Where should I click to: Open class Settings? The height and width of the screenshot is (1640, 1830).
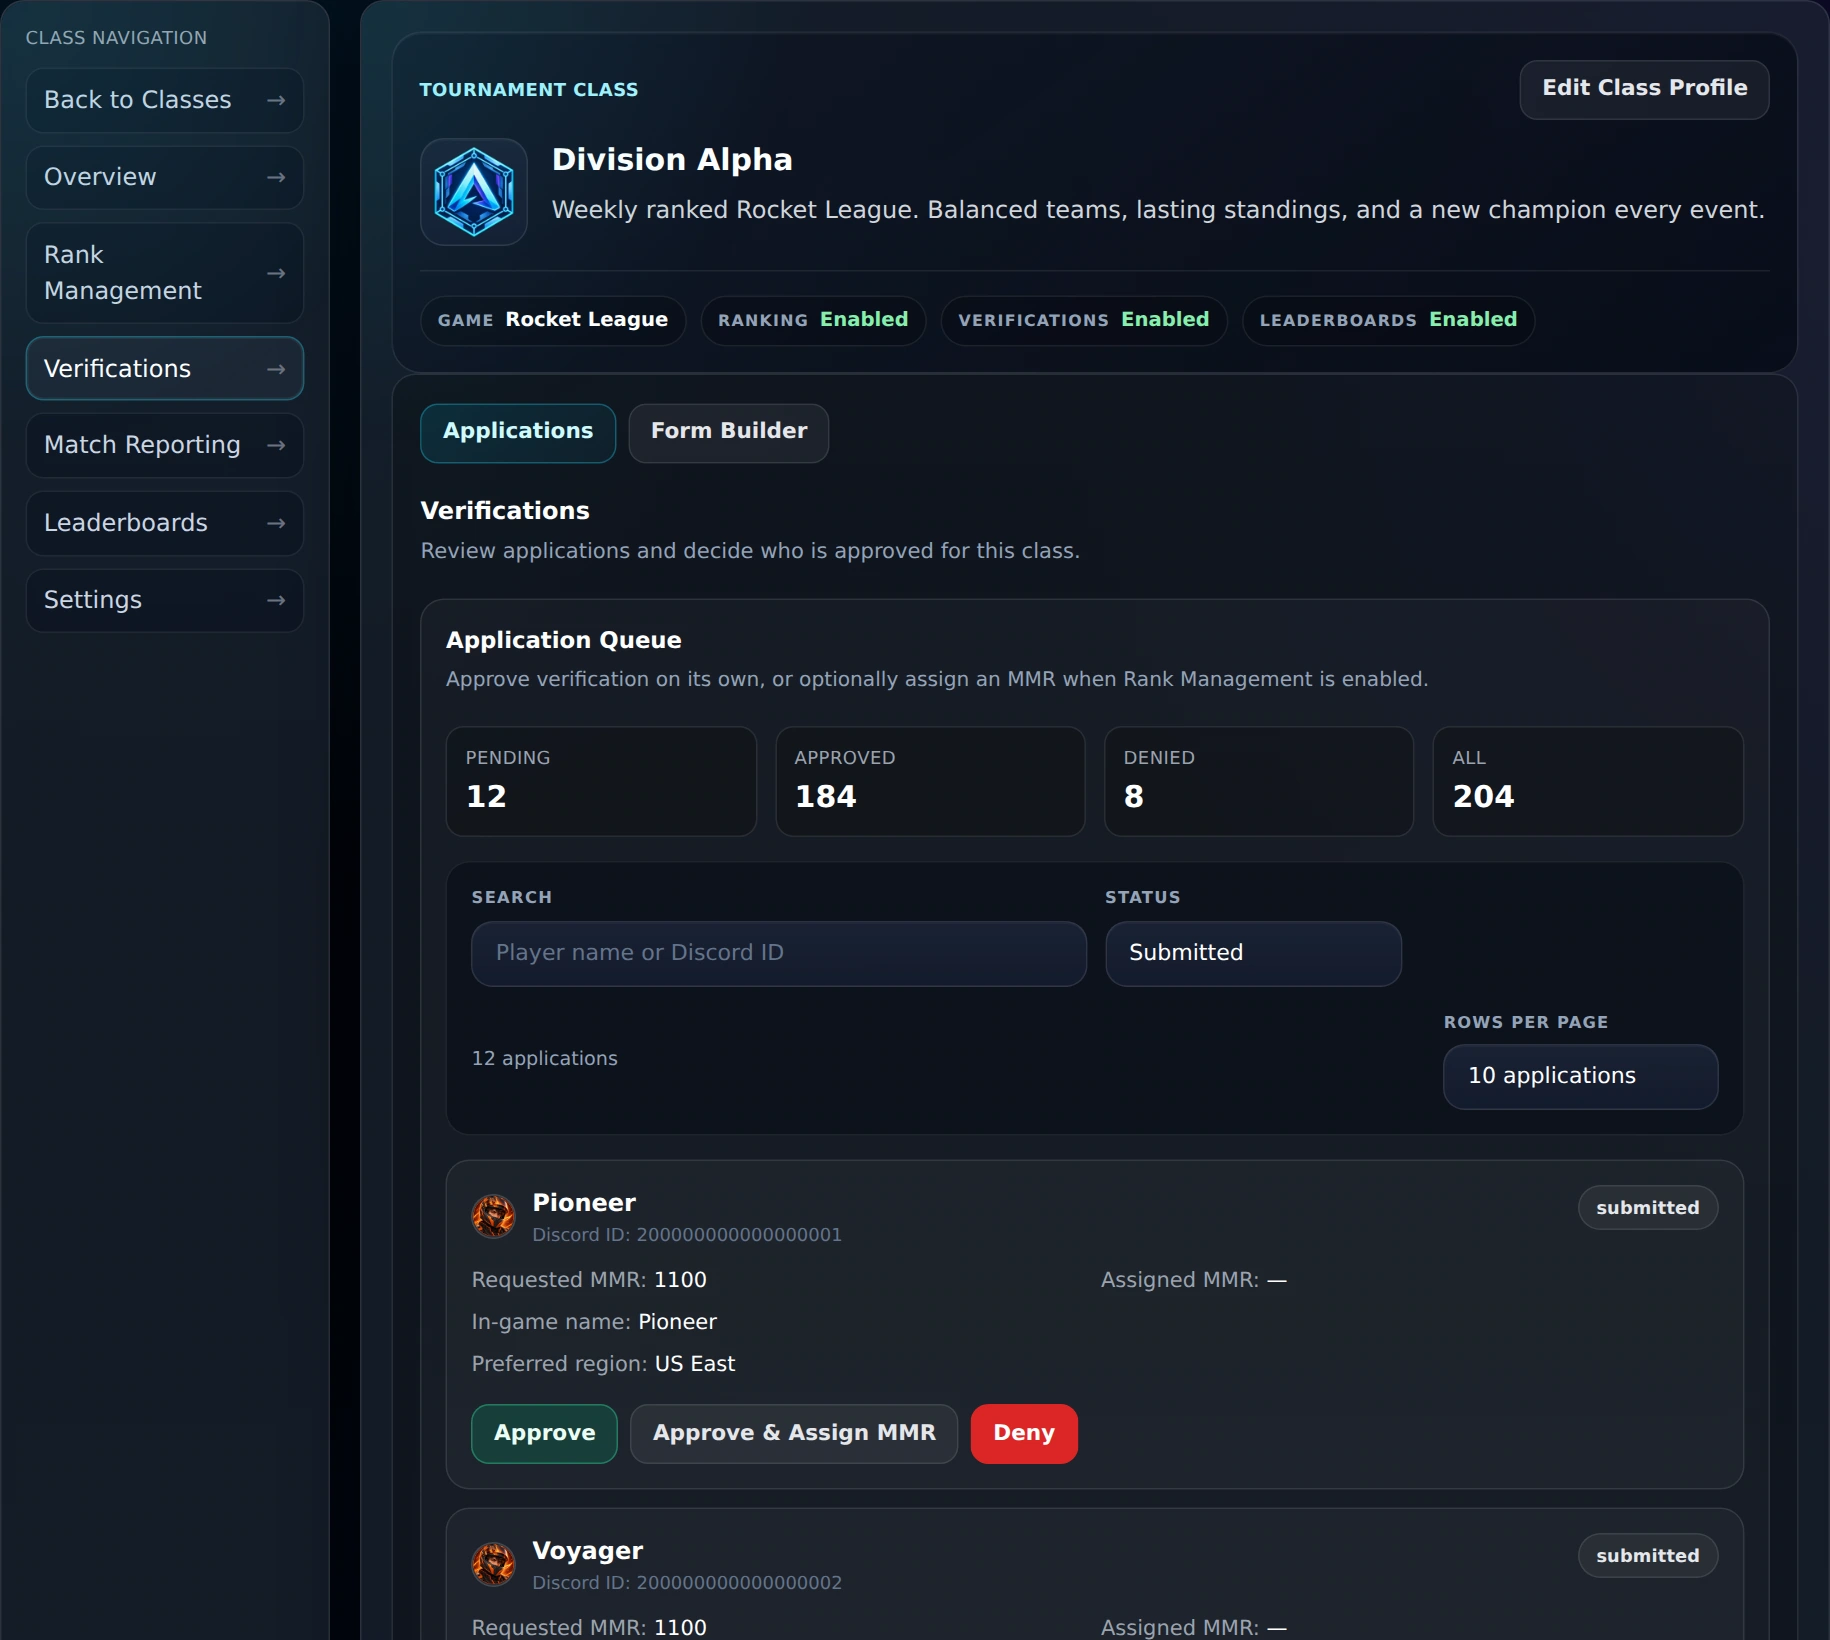point(165,600)
